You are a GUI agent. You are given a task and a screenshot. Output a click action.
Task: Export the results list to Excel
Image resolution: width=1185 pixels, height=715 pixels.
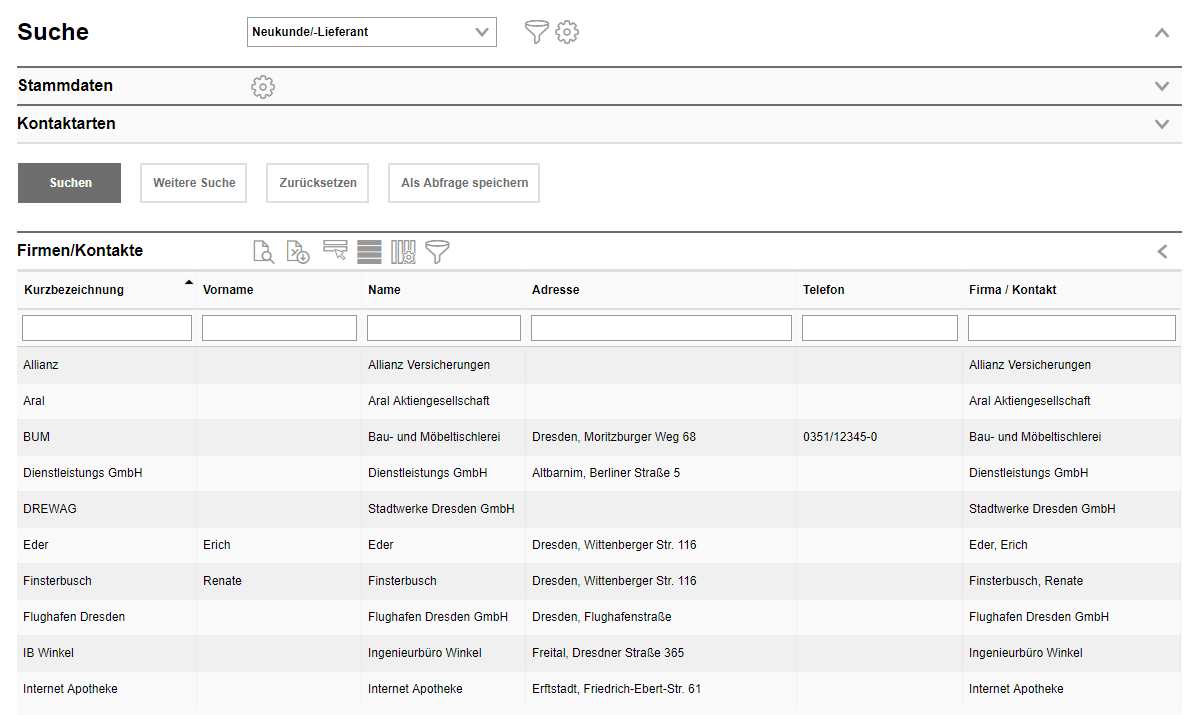coord(298,252)
